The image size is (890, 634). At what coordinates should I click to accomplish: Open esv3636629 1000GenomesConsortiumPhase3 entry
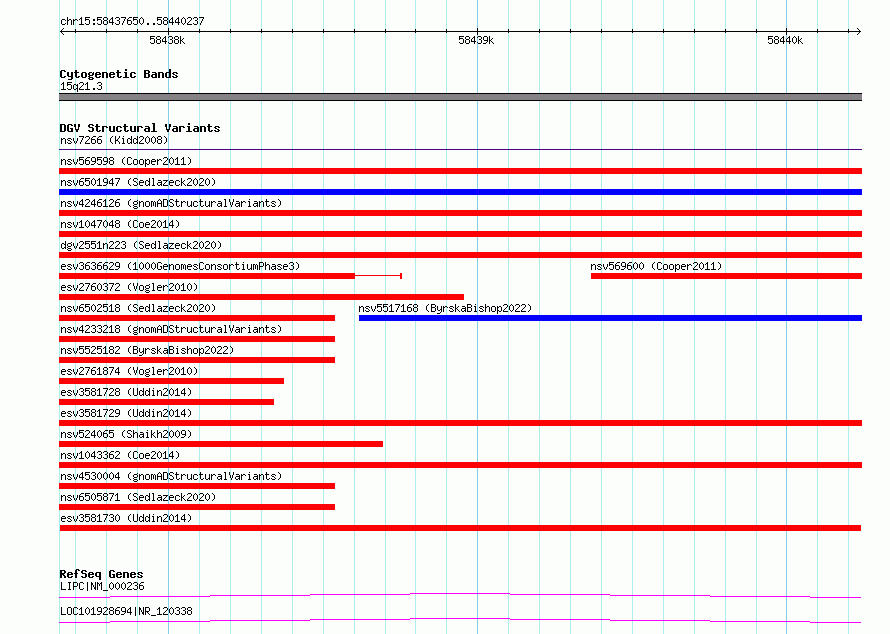click(x=180, y=266)
